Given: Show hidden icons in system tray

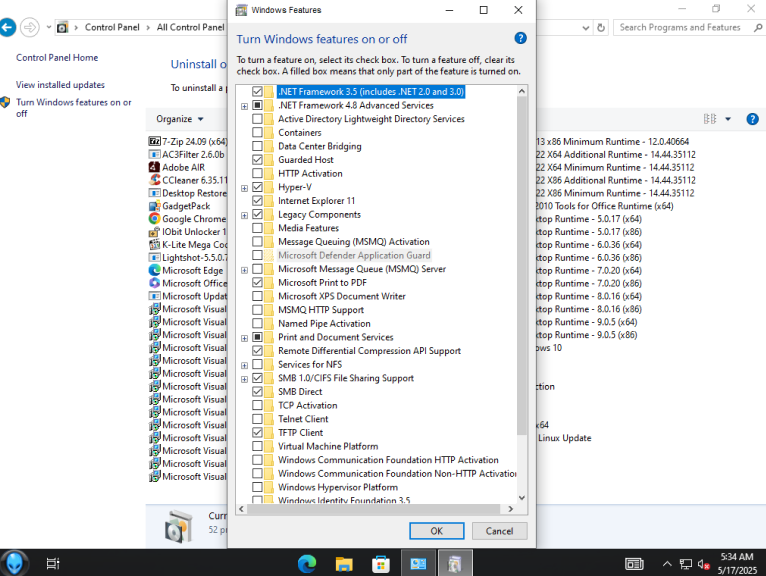Looking at the screenshot, I should 667,564.
